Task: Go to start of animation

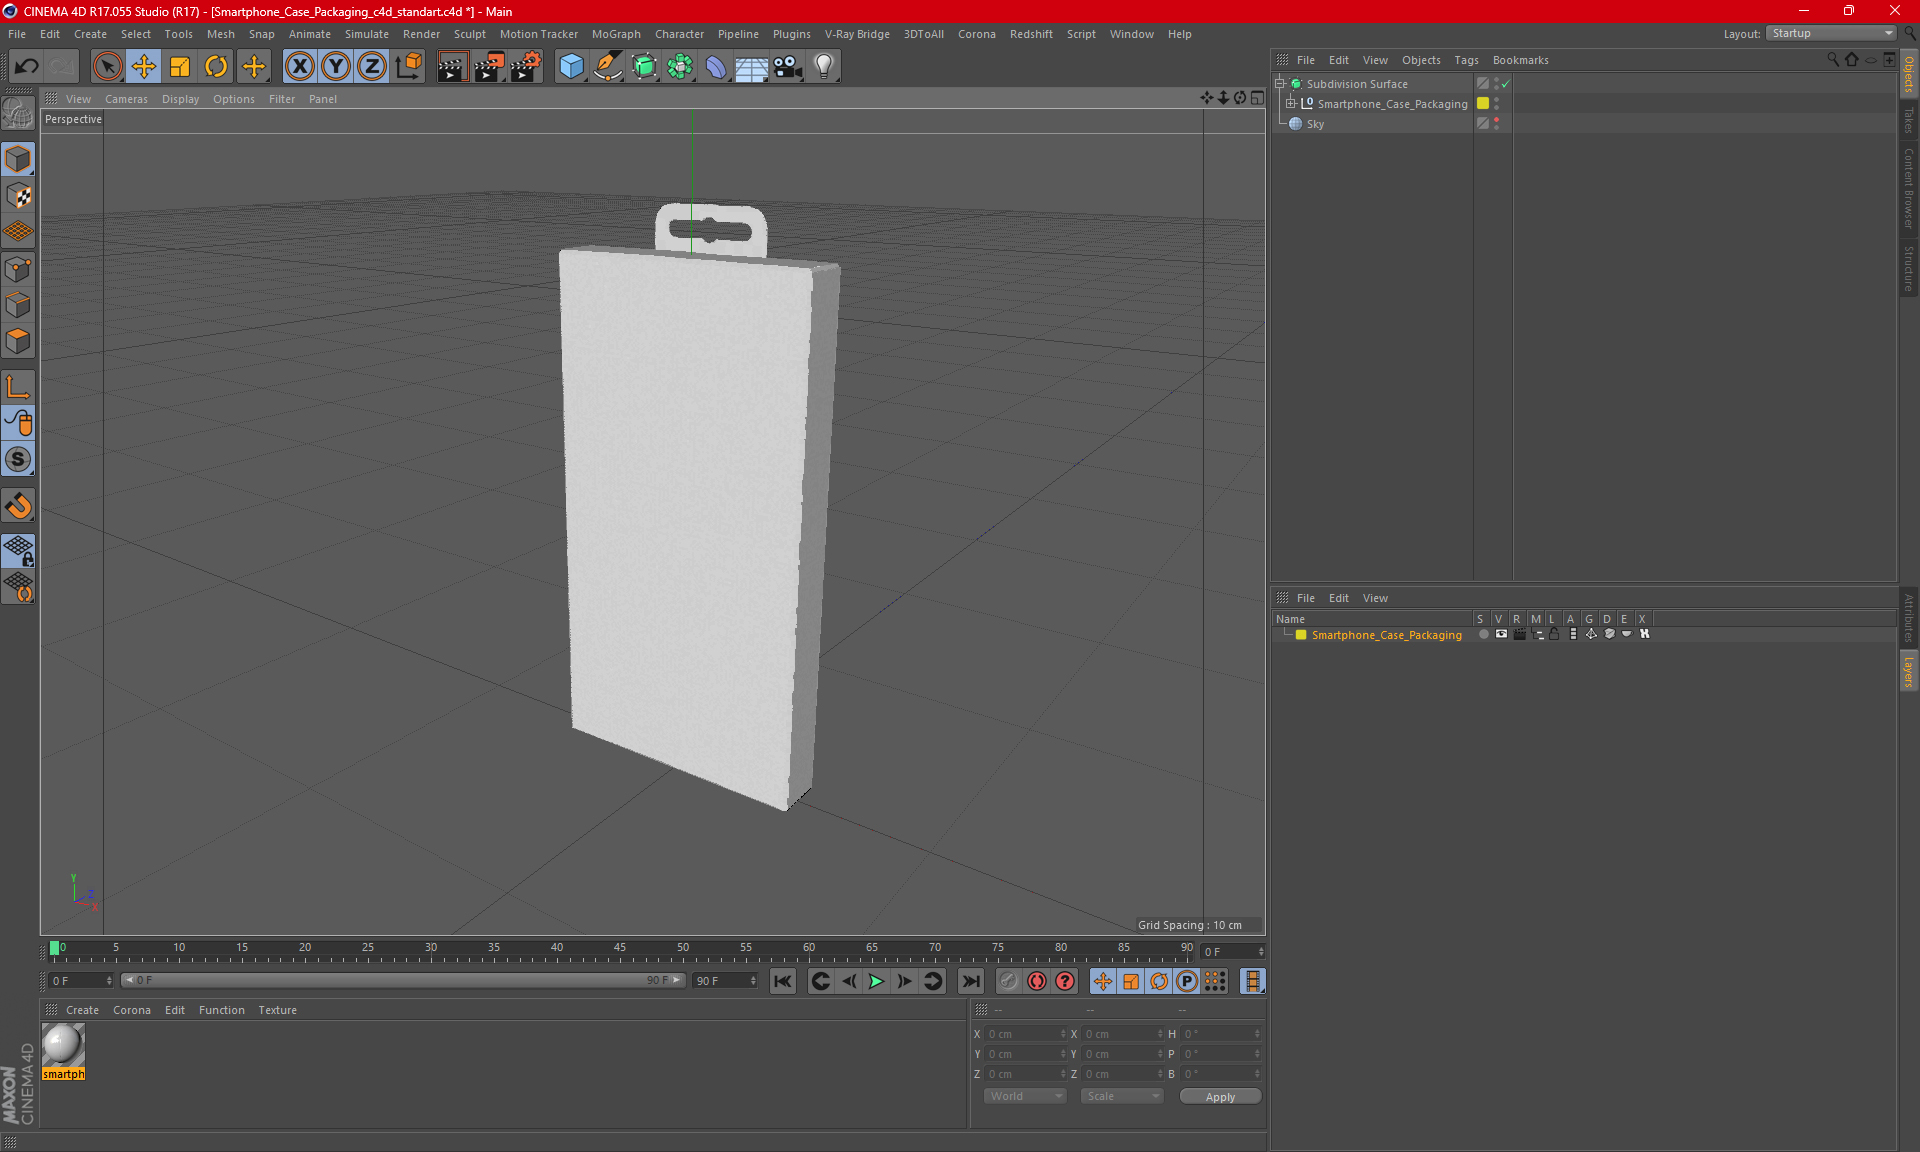Action: point(783,981)
